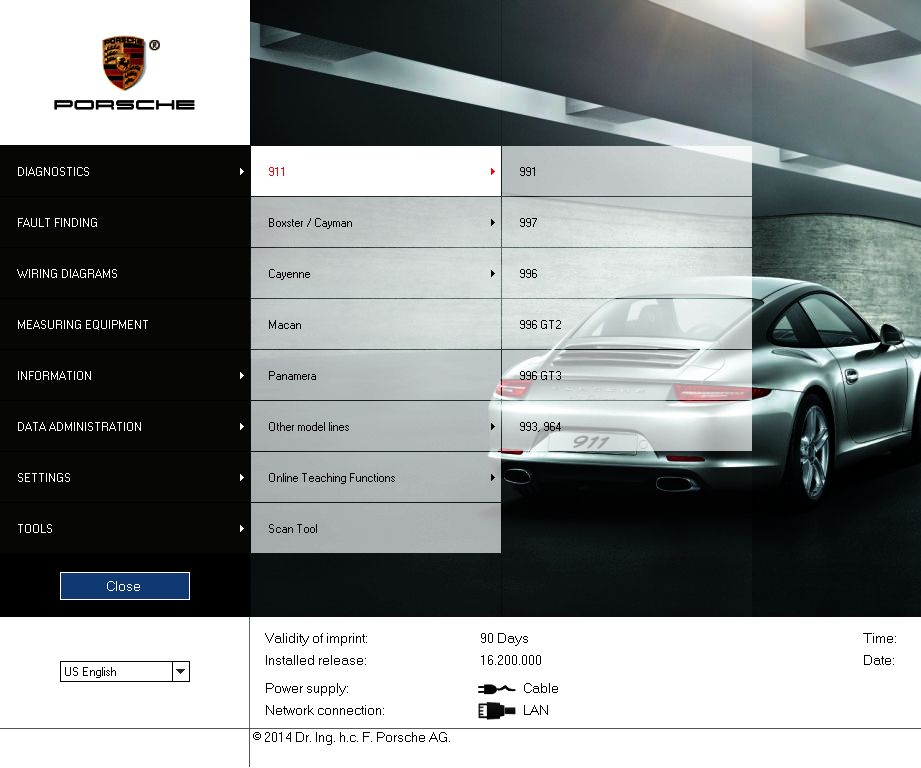Choose Boxster / Cayman model line
The height and width of the screenshot is (768, 921).
point(376,223)
